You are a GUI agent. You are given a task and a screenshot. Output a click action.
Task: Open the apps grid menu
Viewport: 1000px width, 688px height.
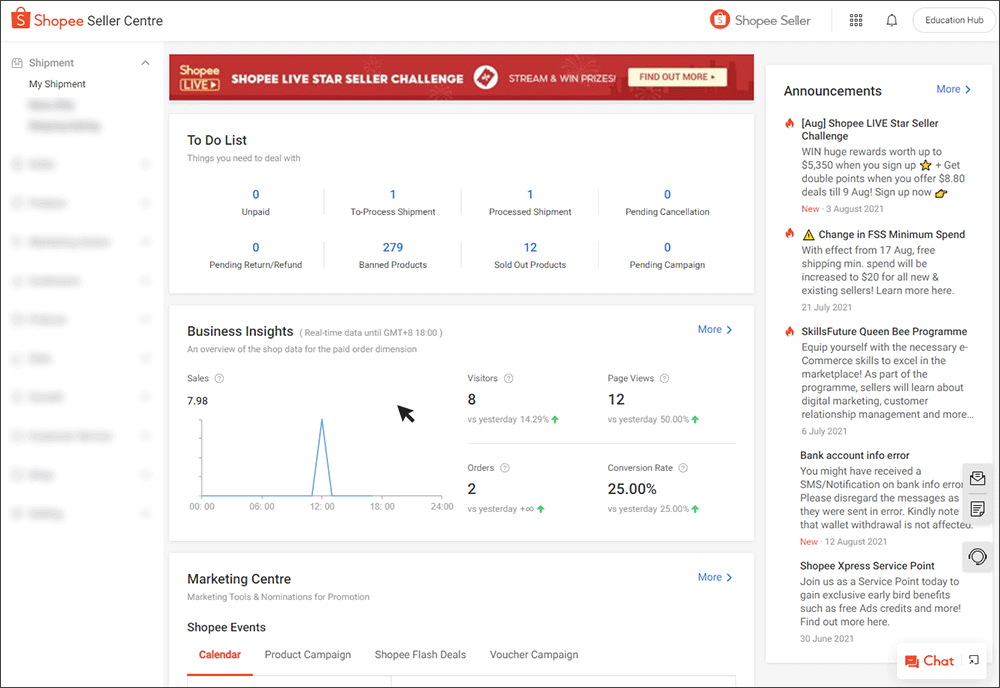[x=856, y=20]
